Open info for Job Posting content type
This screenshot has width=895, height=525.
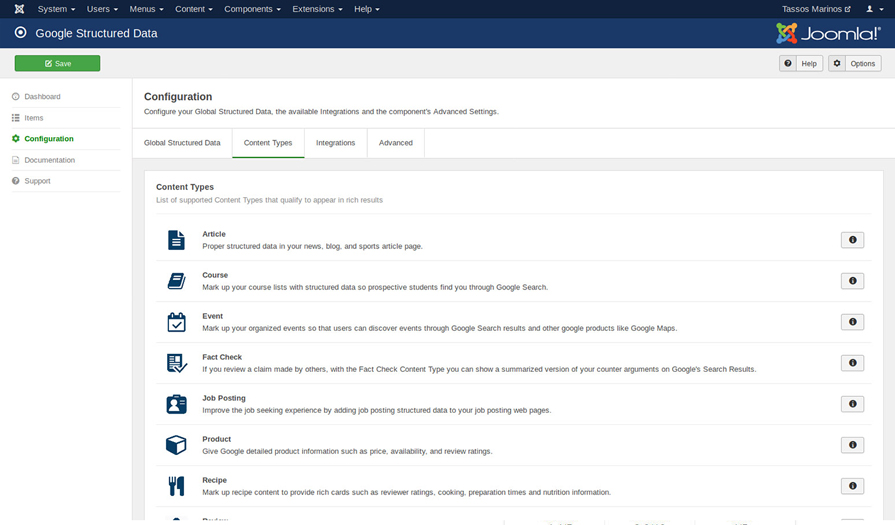852,404
